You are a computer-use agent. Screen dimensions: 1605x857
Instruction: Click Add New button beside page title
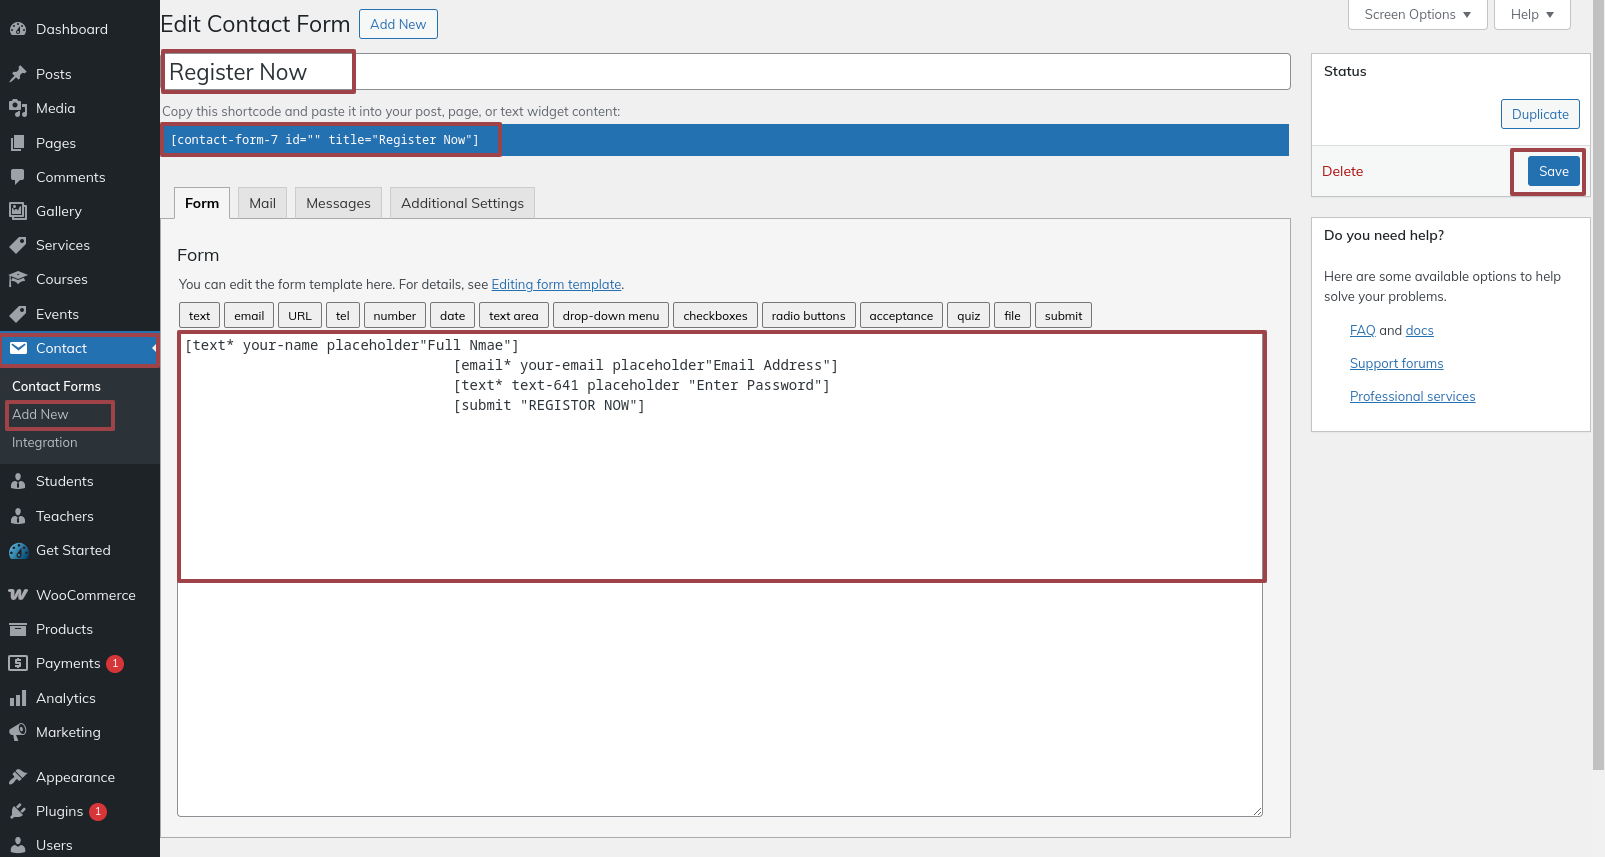point(398,24)
